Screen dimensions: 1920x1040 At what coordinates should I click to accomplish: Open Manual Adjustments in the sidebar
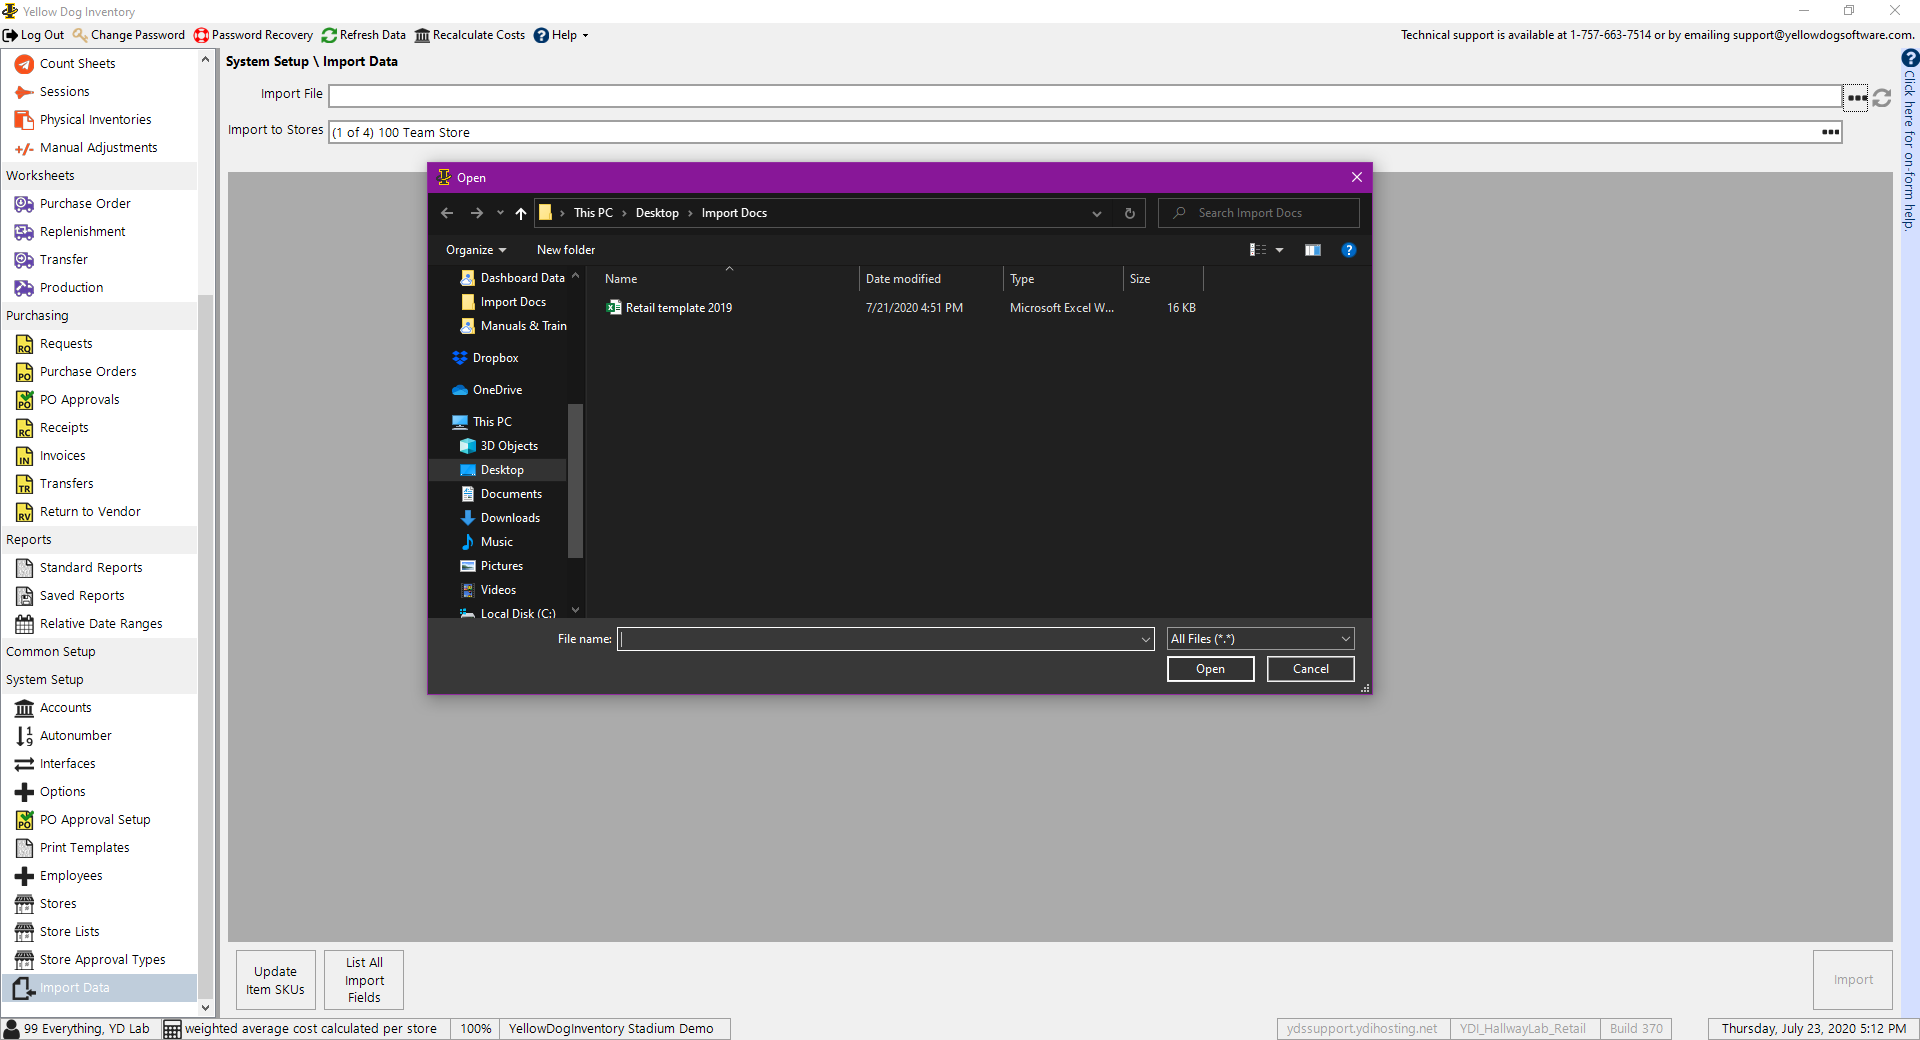[98, 147]
